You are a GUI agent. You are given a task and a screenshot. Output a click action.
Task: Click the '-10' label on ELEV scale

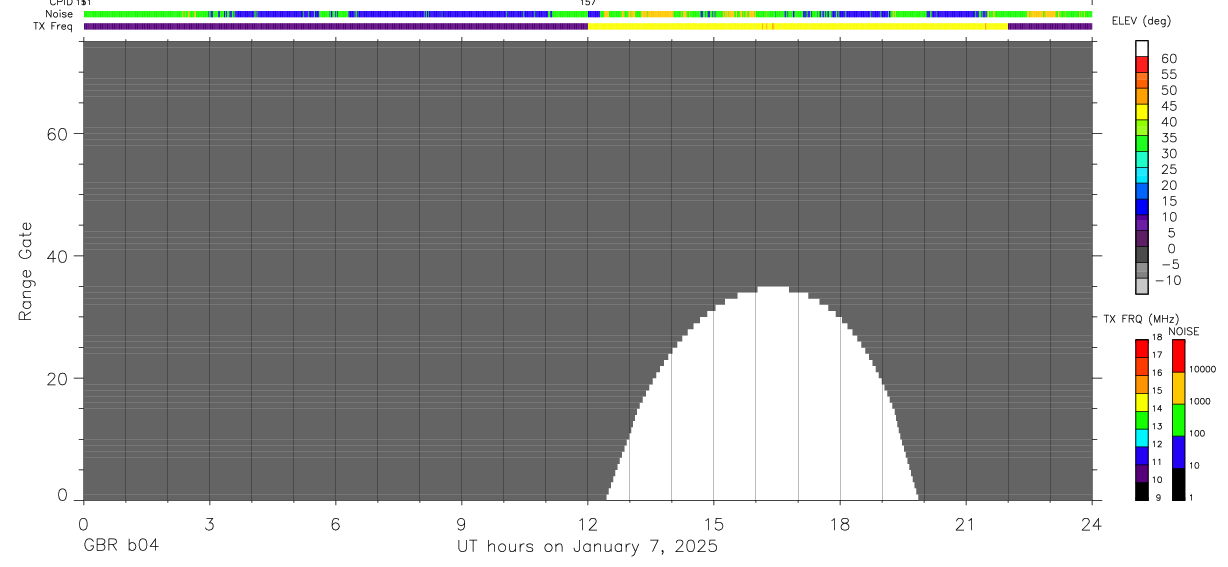click(1167, 280)
